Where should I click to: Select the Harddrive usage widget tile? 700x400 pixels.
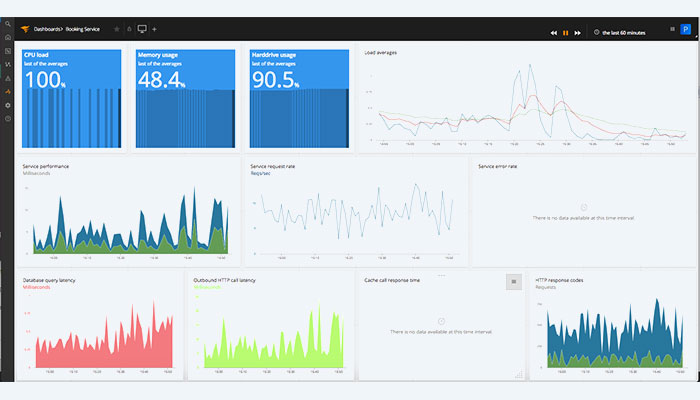point(299,97)
